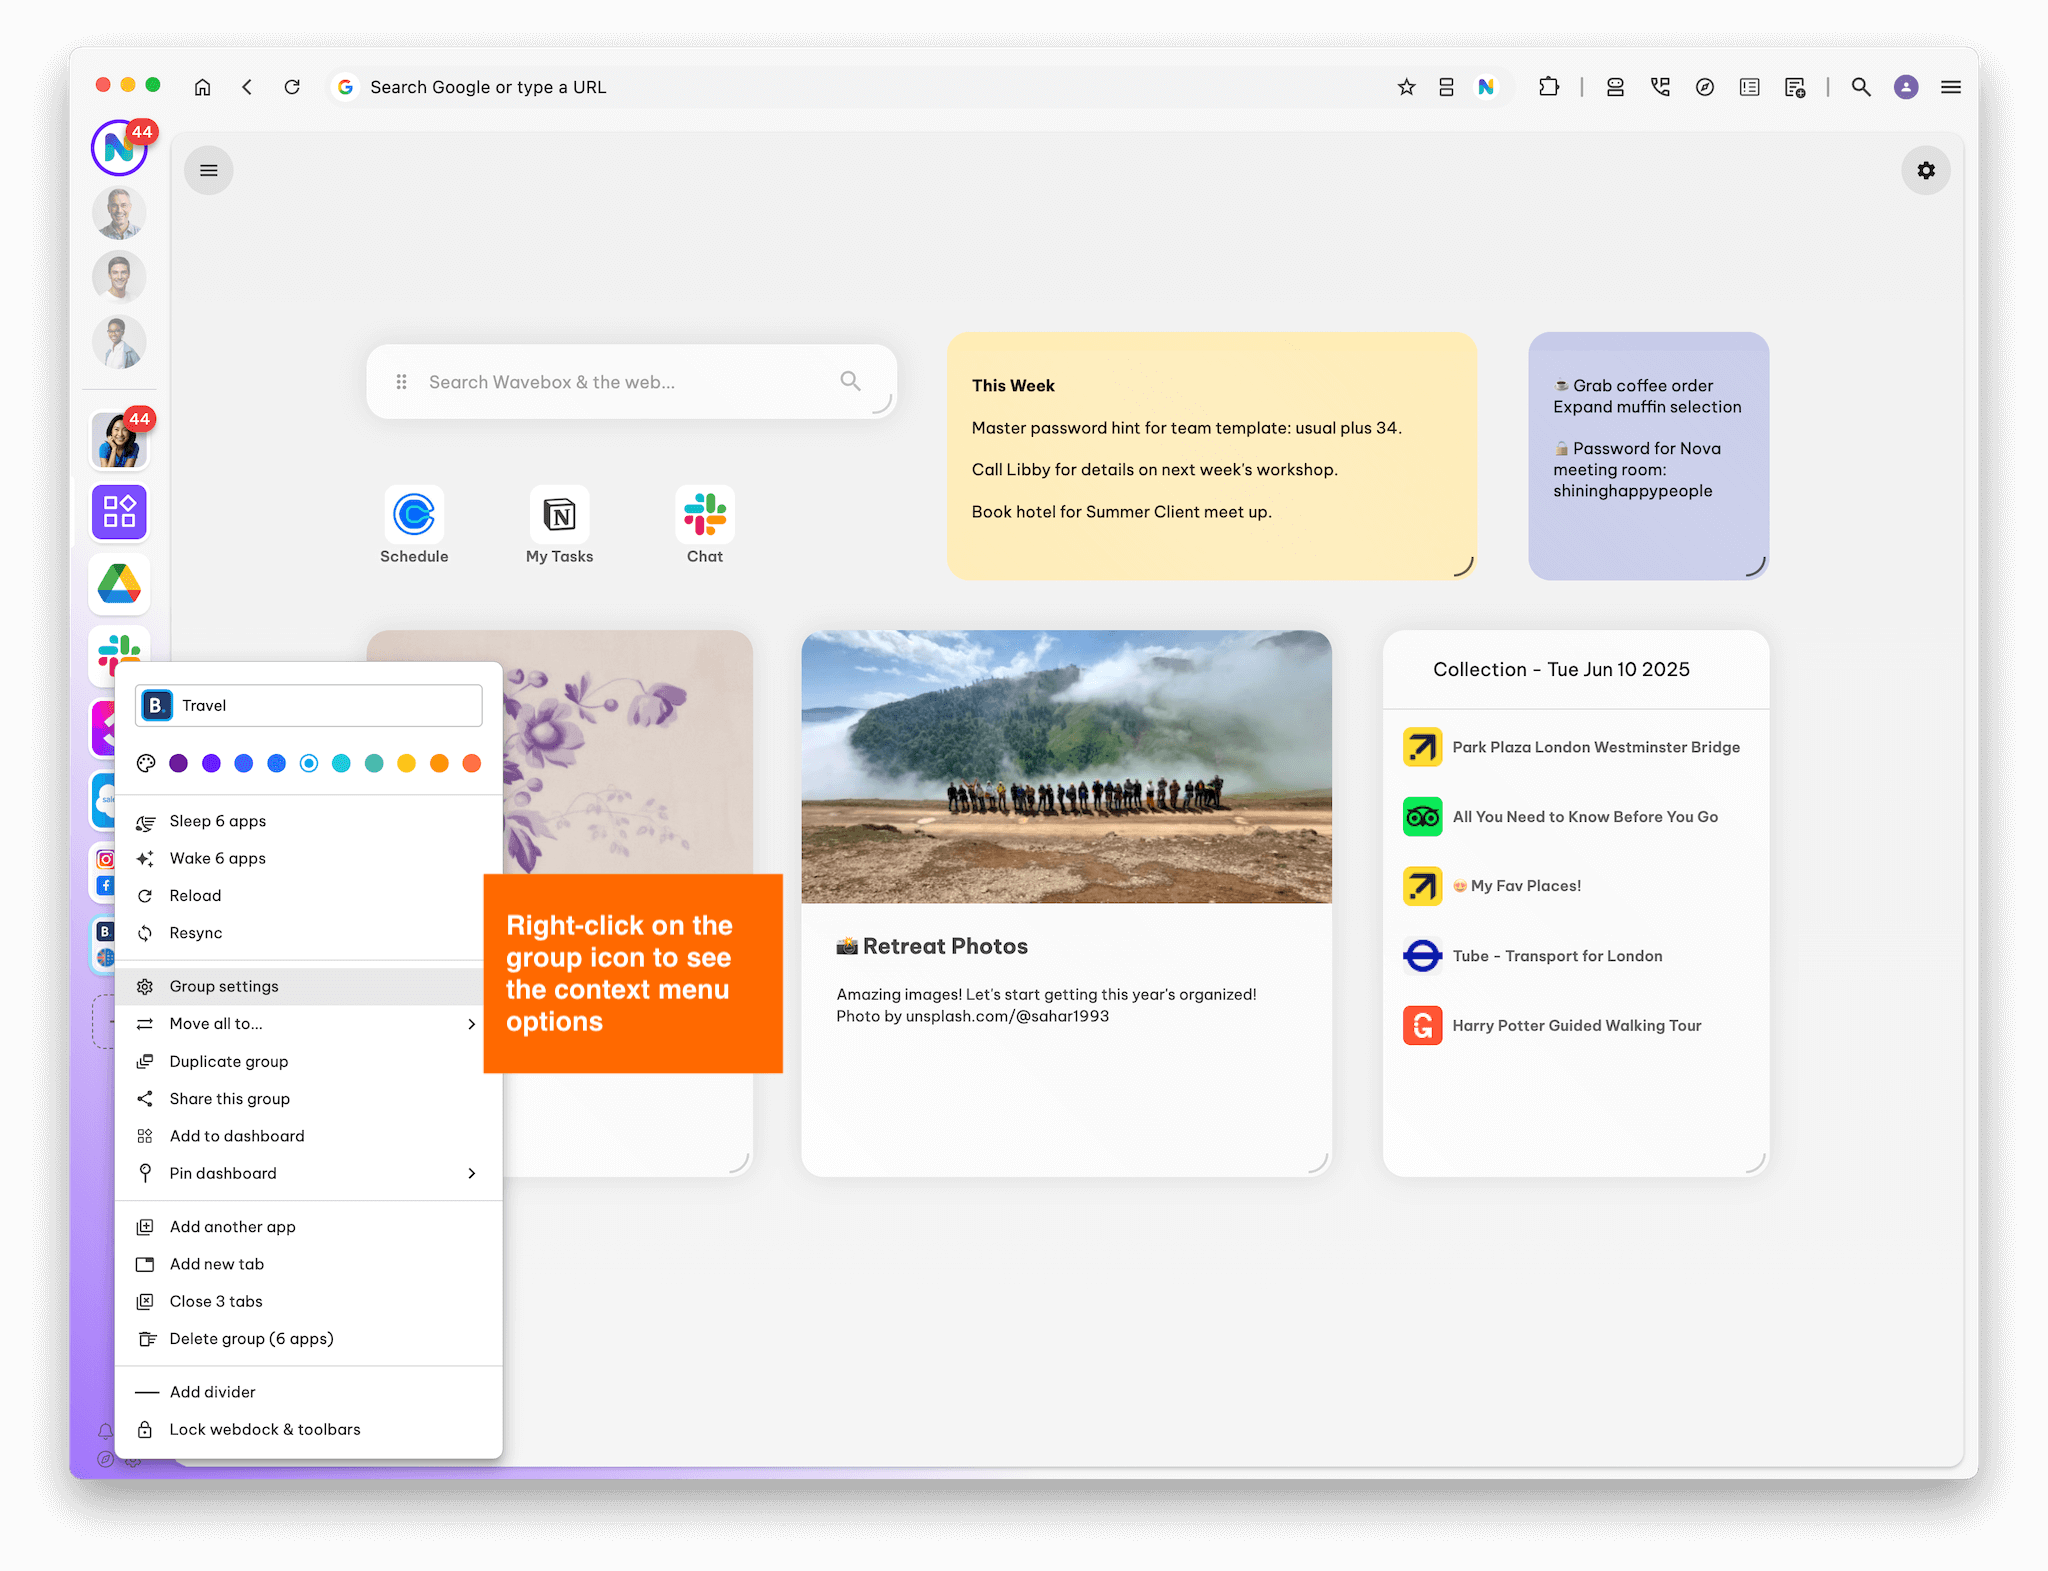Open the profile avatar in the toolbar
2048x1571 pixels.
click(x=1906, y=87)
